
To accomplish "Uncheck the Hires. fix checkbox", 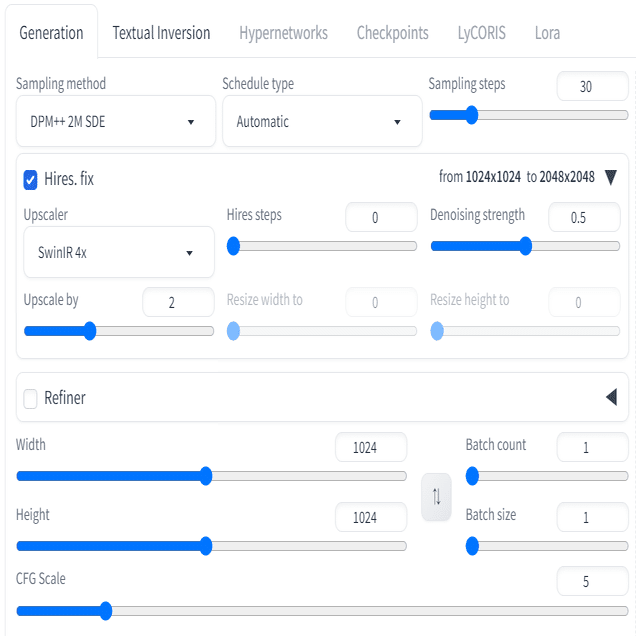I will coord(30,180).
